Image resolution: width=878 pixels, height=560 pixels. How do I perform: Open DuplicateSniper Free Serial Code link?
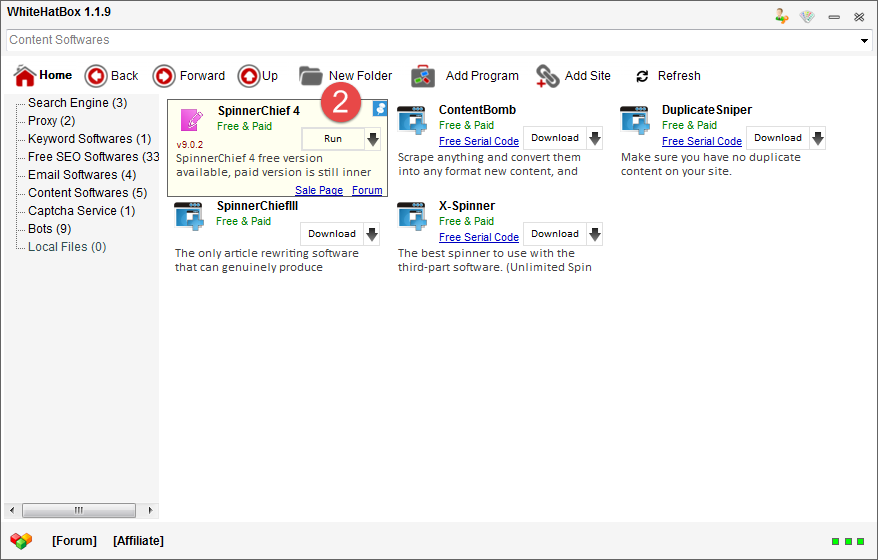pyautogui.click(x=702, y=141)
